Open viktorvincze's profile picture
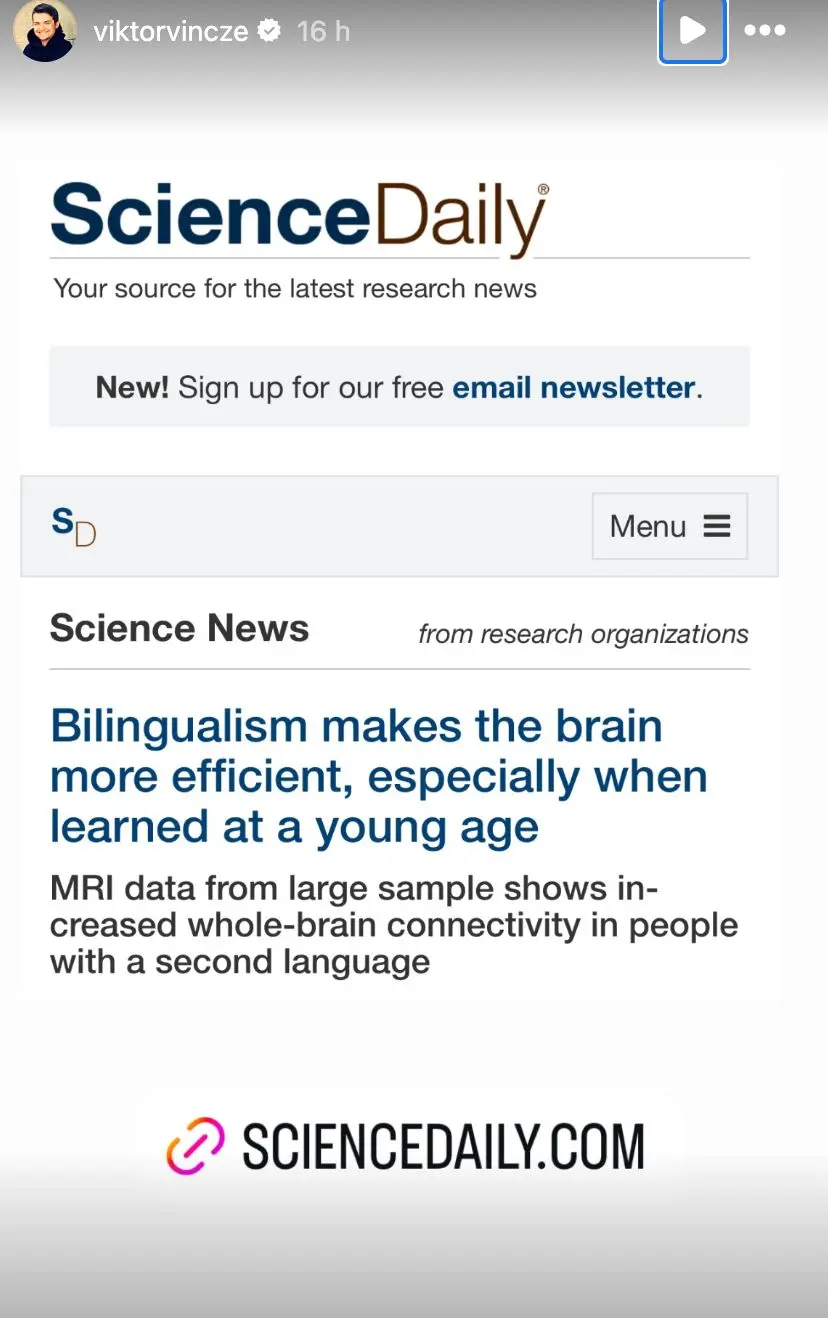 pyautogui.click(x=44, y=31)
